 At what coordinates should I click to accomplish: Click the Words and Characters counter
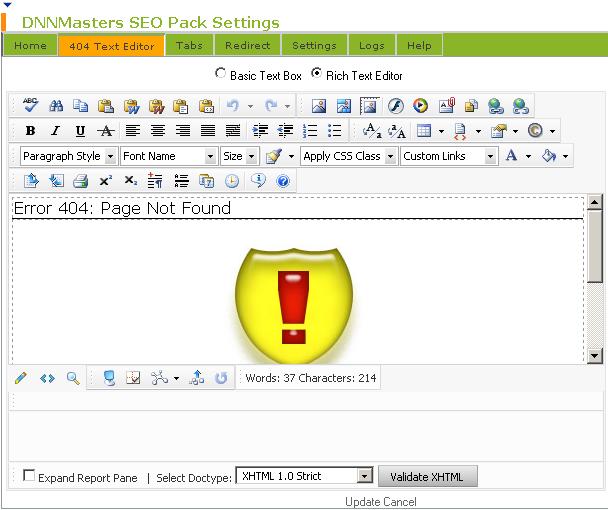[311, 378]
